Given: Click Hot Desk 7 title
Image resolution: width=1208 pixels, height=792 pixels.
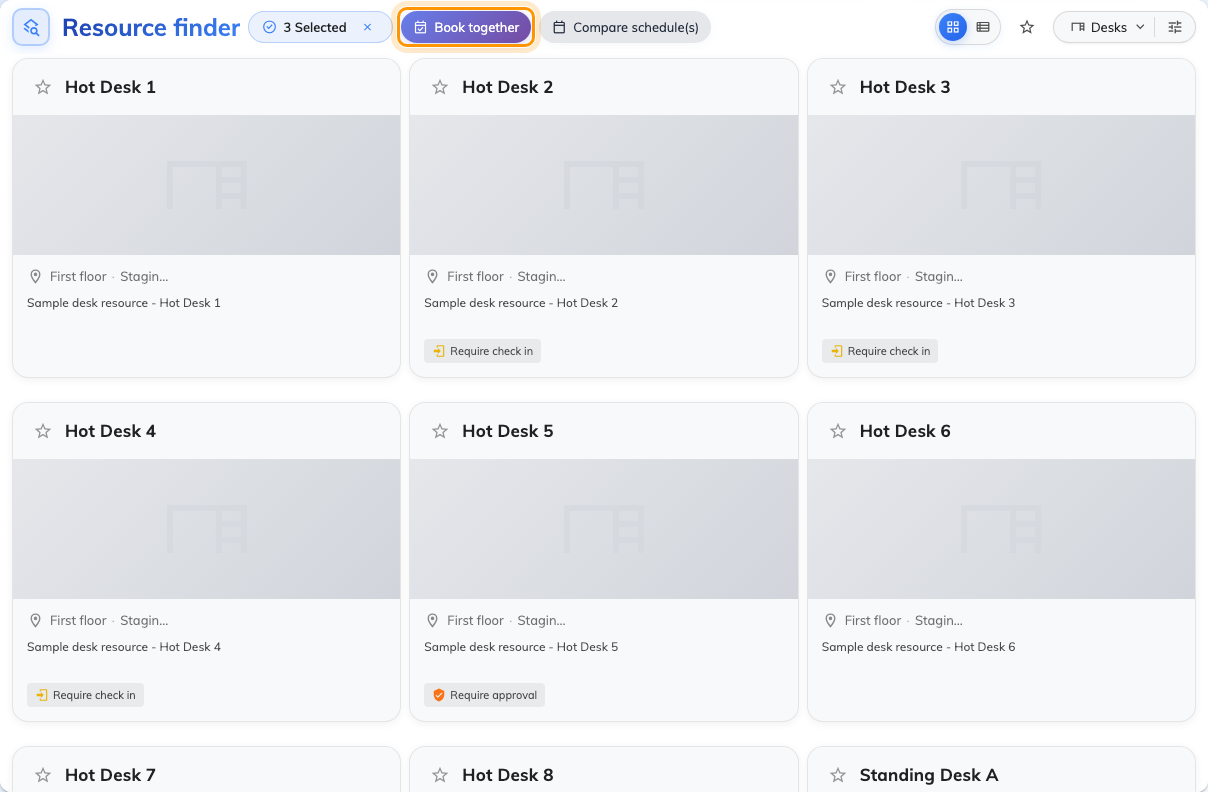Looking at the screenshot, I should point(110,775).
